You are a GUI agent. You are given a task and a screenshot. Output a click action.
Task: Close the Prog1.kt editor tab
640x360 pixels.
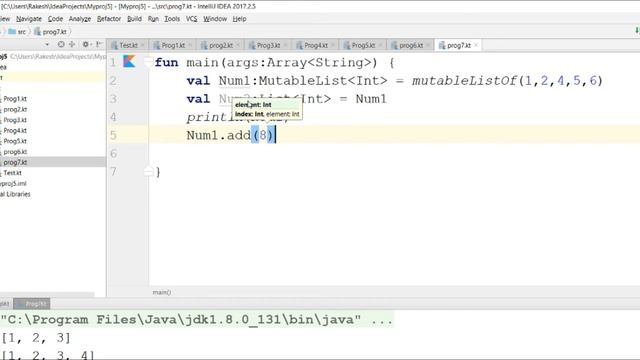(x=190, y=45)
